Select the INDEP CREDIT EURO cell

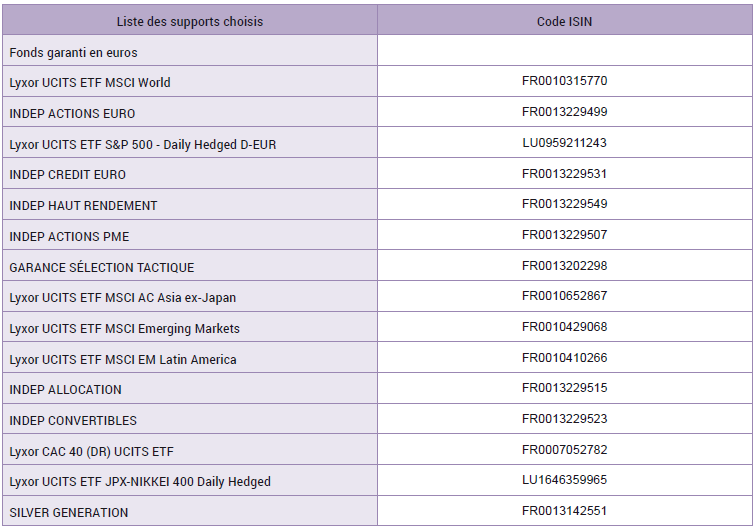tap(67, 175)
